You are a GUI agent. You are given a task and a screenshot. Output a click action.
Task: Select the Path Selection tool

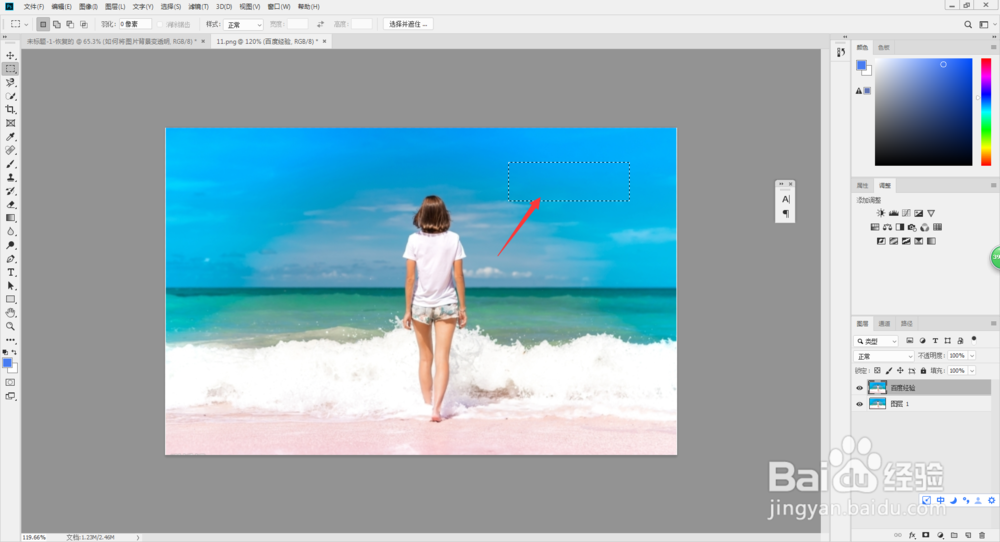(10, 286)
